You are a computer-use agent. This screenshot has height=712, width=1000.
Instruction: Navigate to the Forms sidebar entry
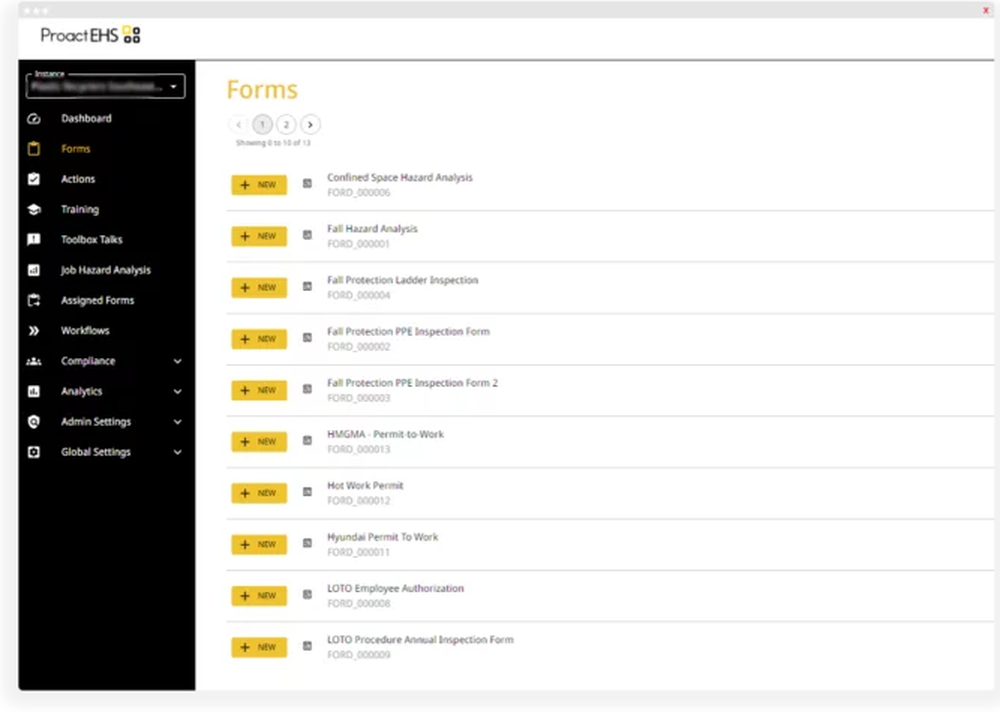76,148
